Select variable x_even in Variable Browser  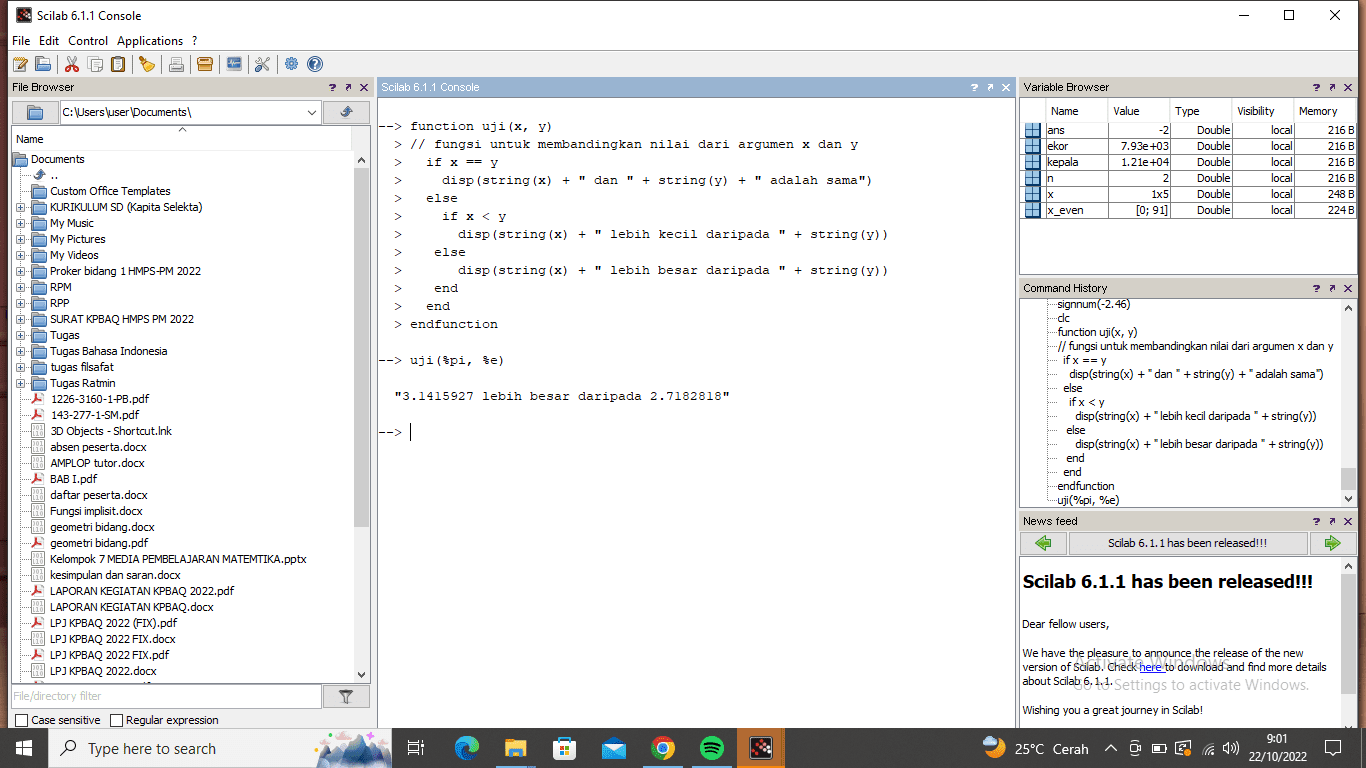(1189, 210)
